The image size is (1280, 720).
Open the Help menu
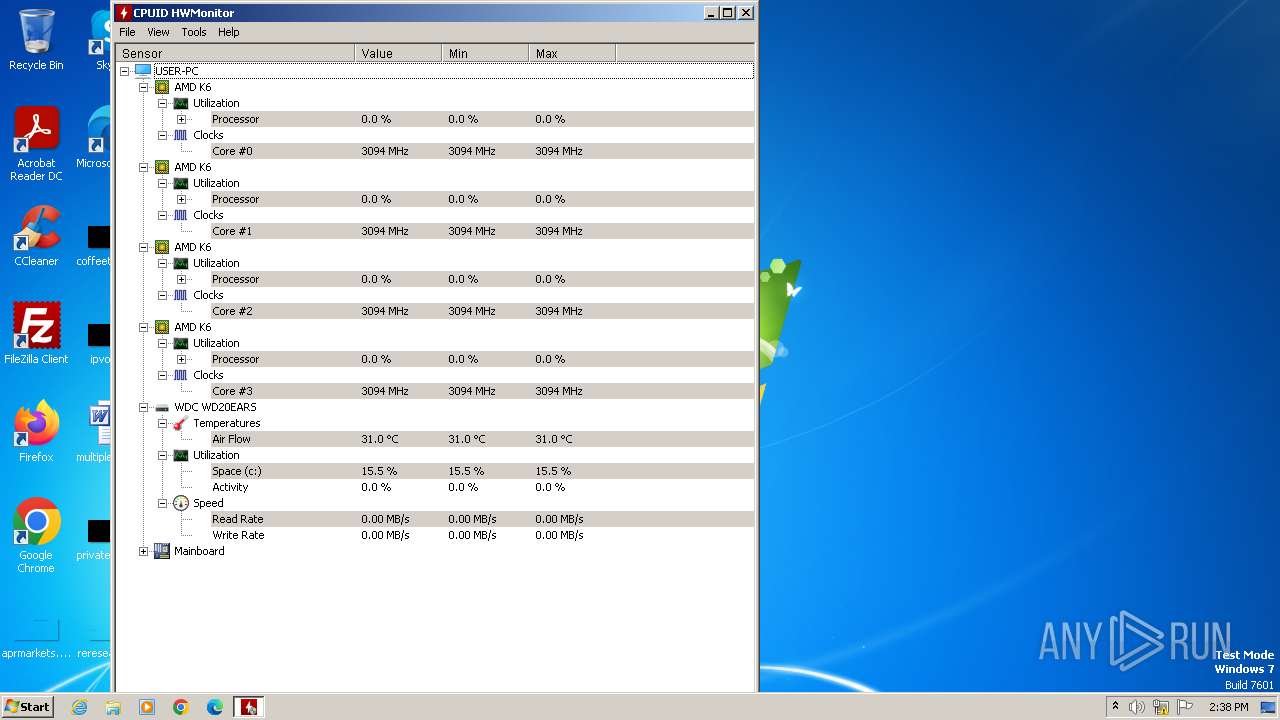coord(229,32)
